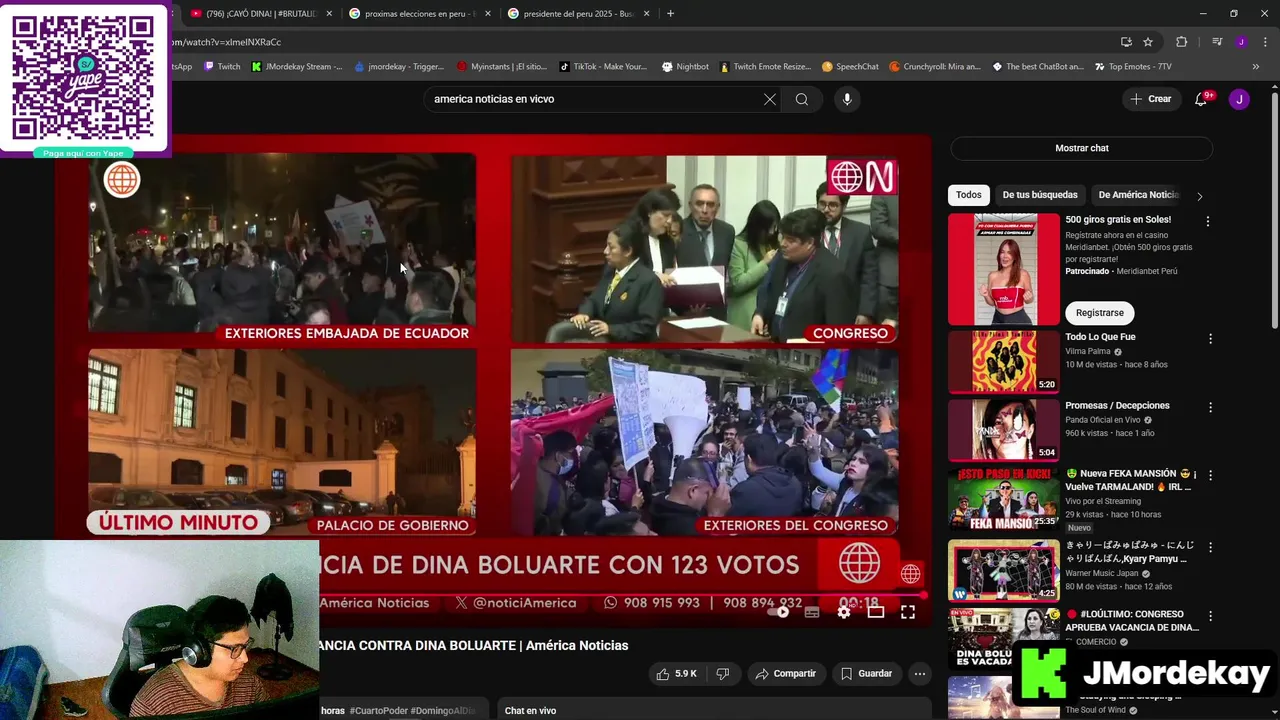Image resolution: width=1280 pixels, height=720 pixels.
Task: Click the video progress bar
Action: pos(620,595)
